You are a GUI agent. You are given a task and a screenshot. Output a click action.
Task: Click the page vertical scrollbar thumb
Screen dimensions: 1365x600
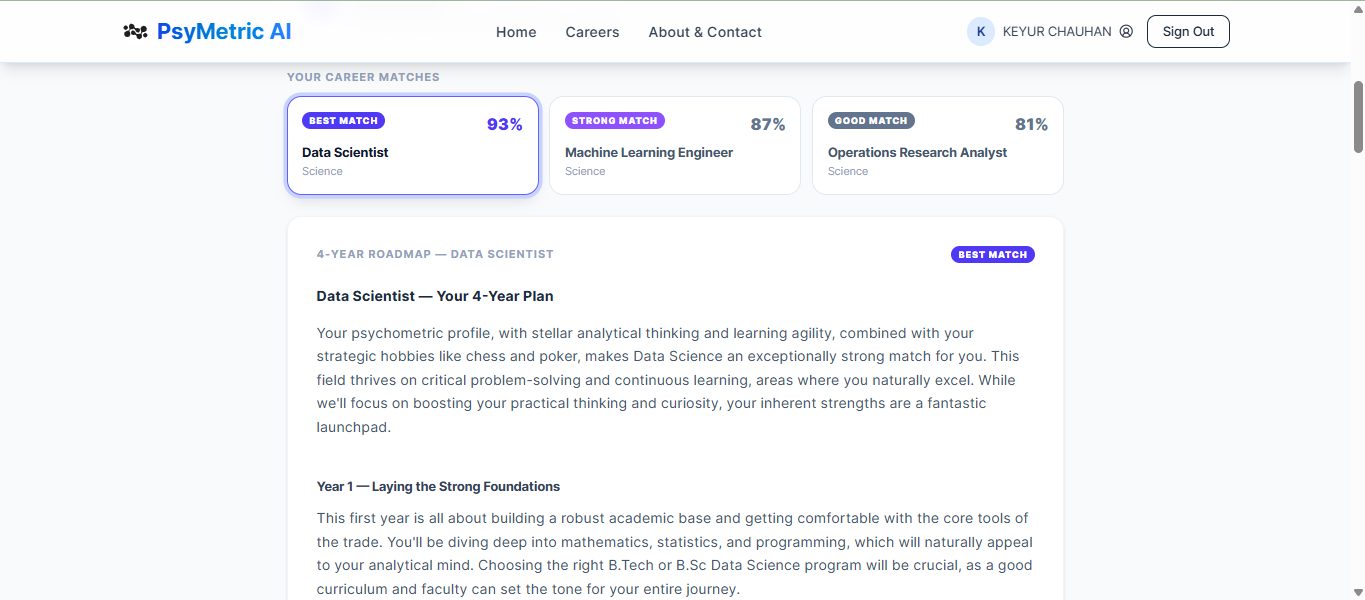[x=1358, y=117]
